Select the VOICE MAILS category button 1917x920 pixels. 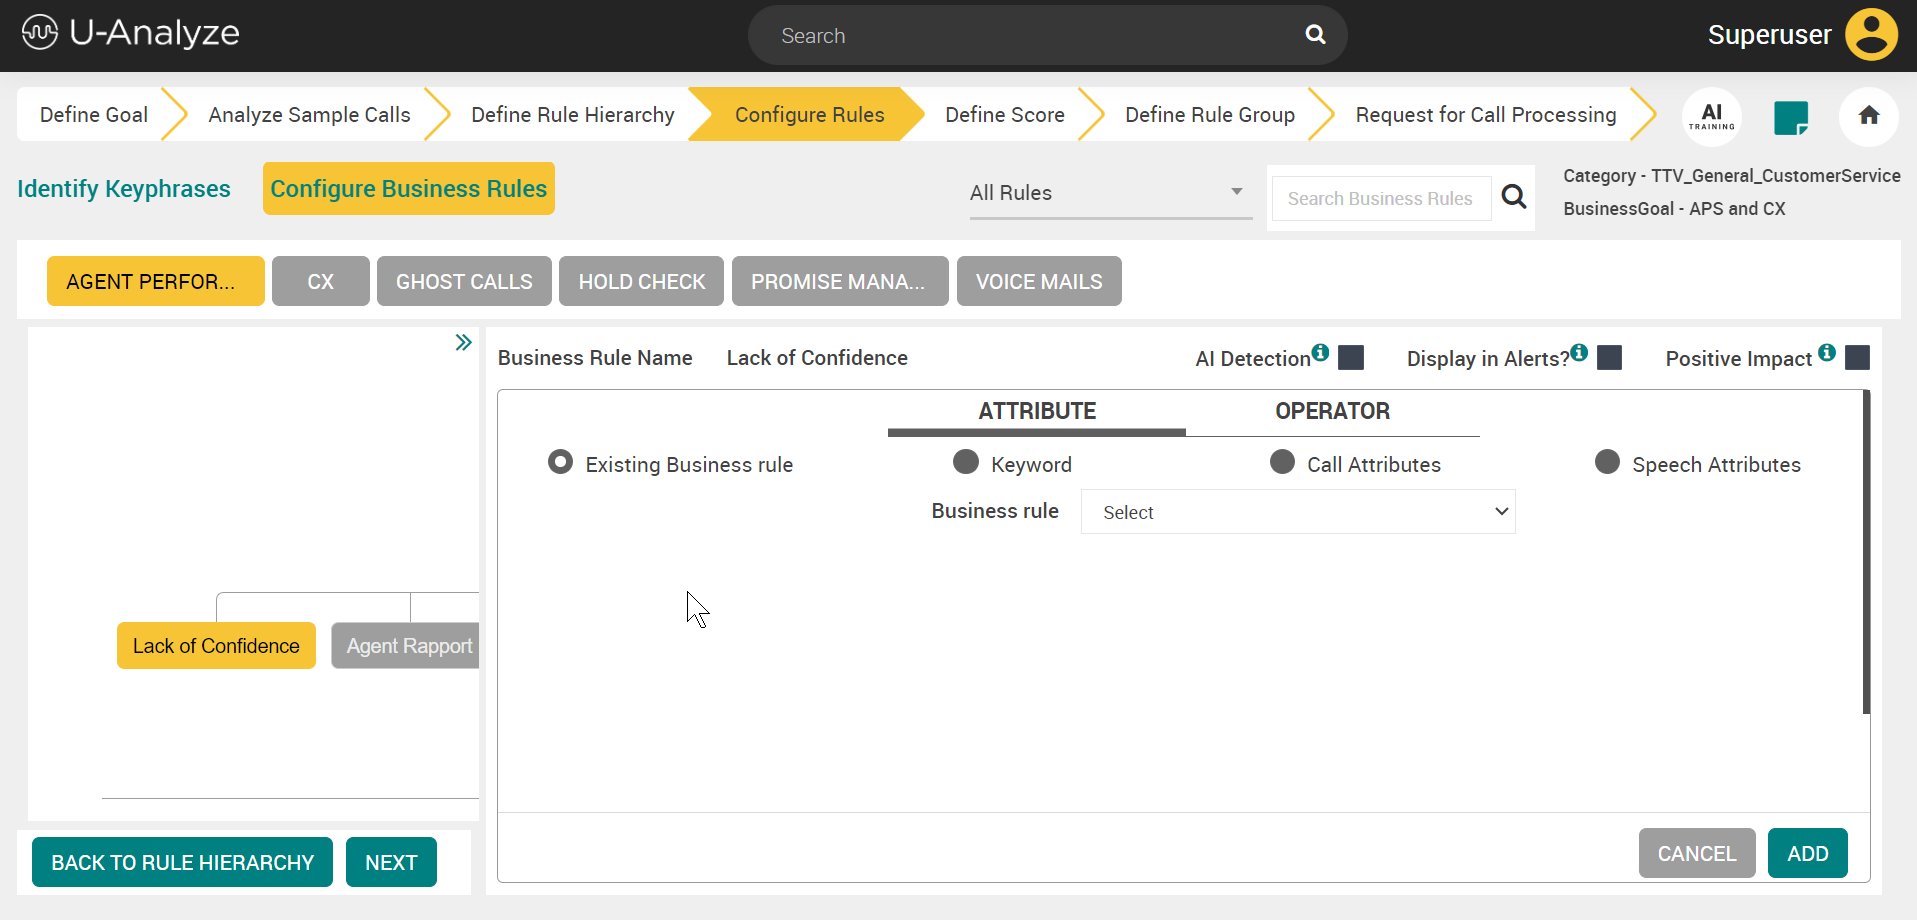pos(1039,281)
